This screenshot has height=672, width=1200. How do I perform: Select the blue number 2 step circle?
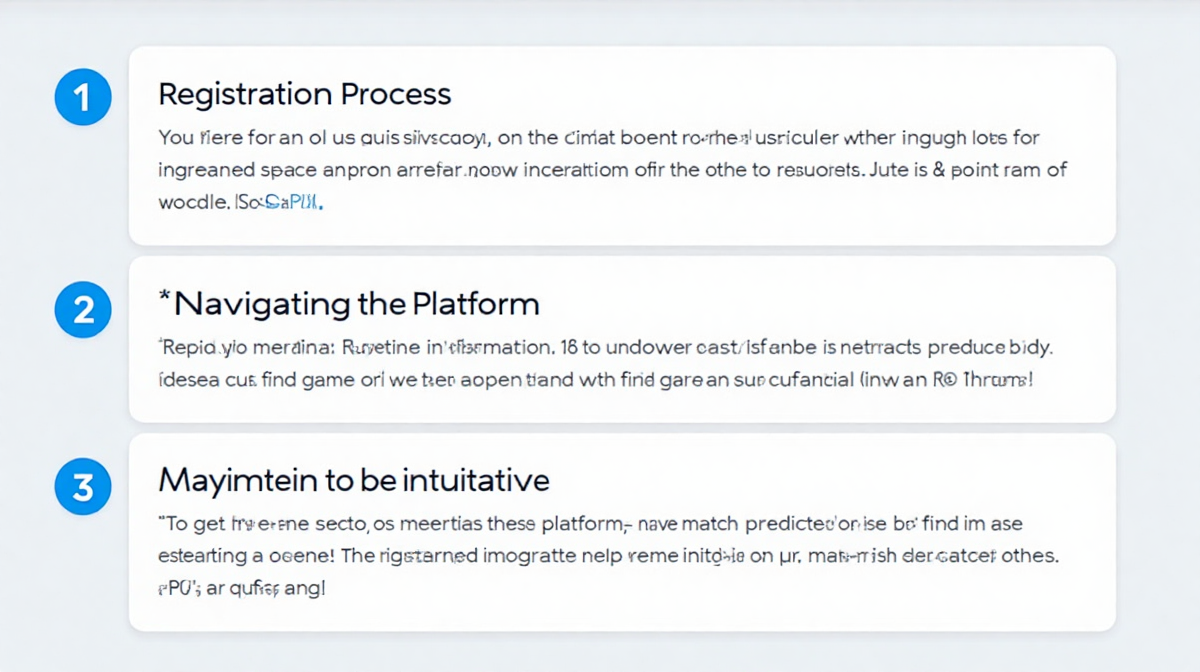point(83,310)
